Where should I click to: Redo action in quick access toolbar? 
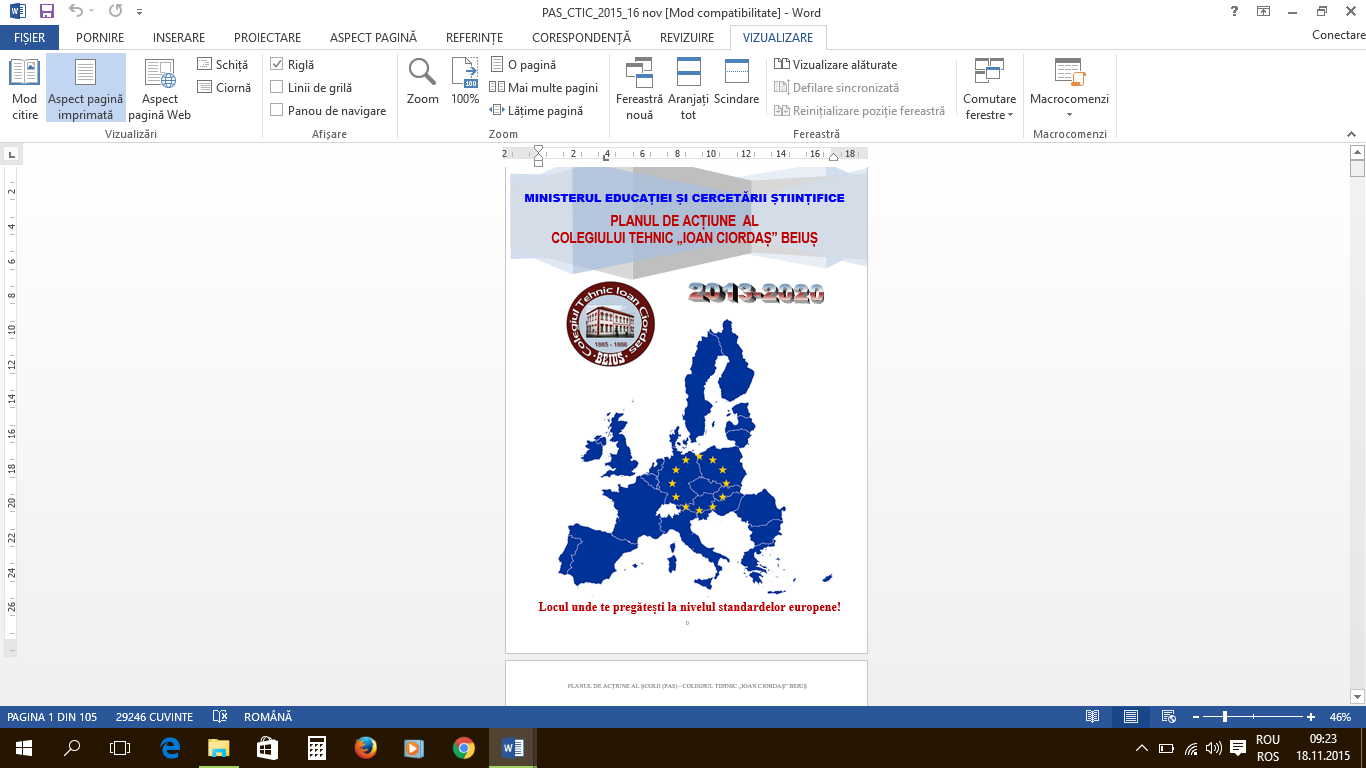click(115, 12)
